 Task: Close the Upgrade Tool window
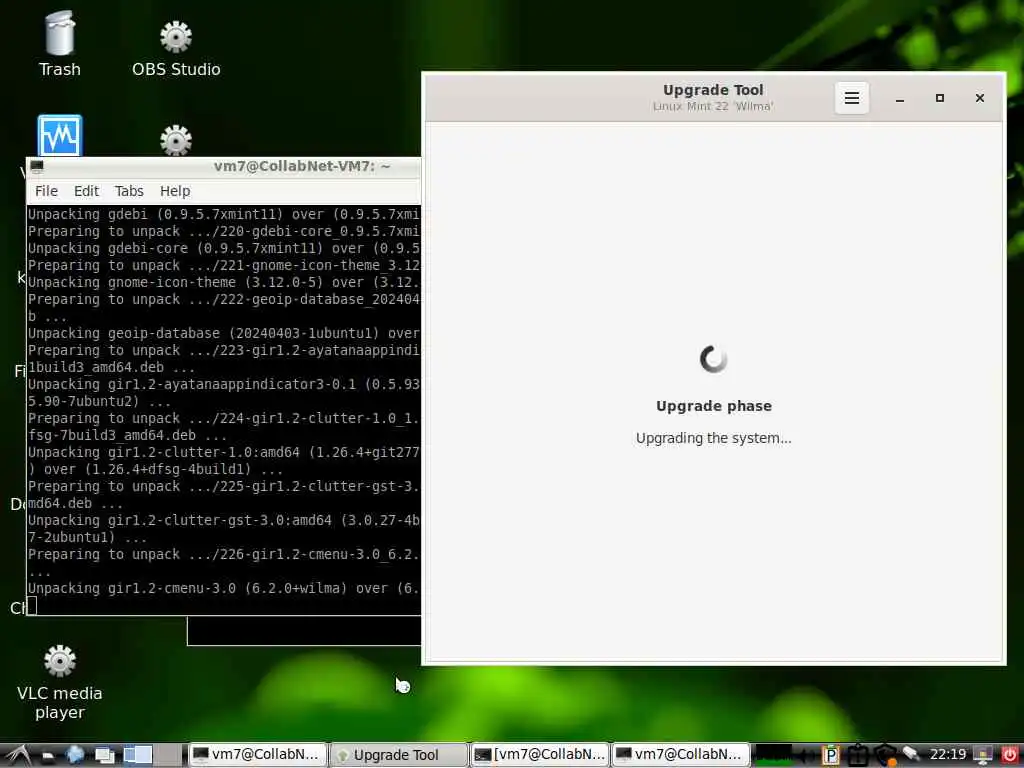(980, 98)
